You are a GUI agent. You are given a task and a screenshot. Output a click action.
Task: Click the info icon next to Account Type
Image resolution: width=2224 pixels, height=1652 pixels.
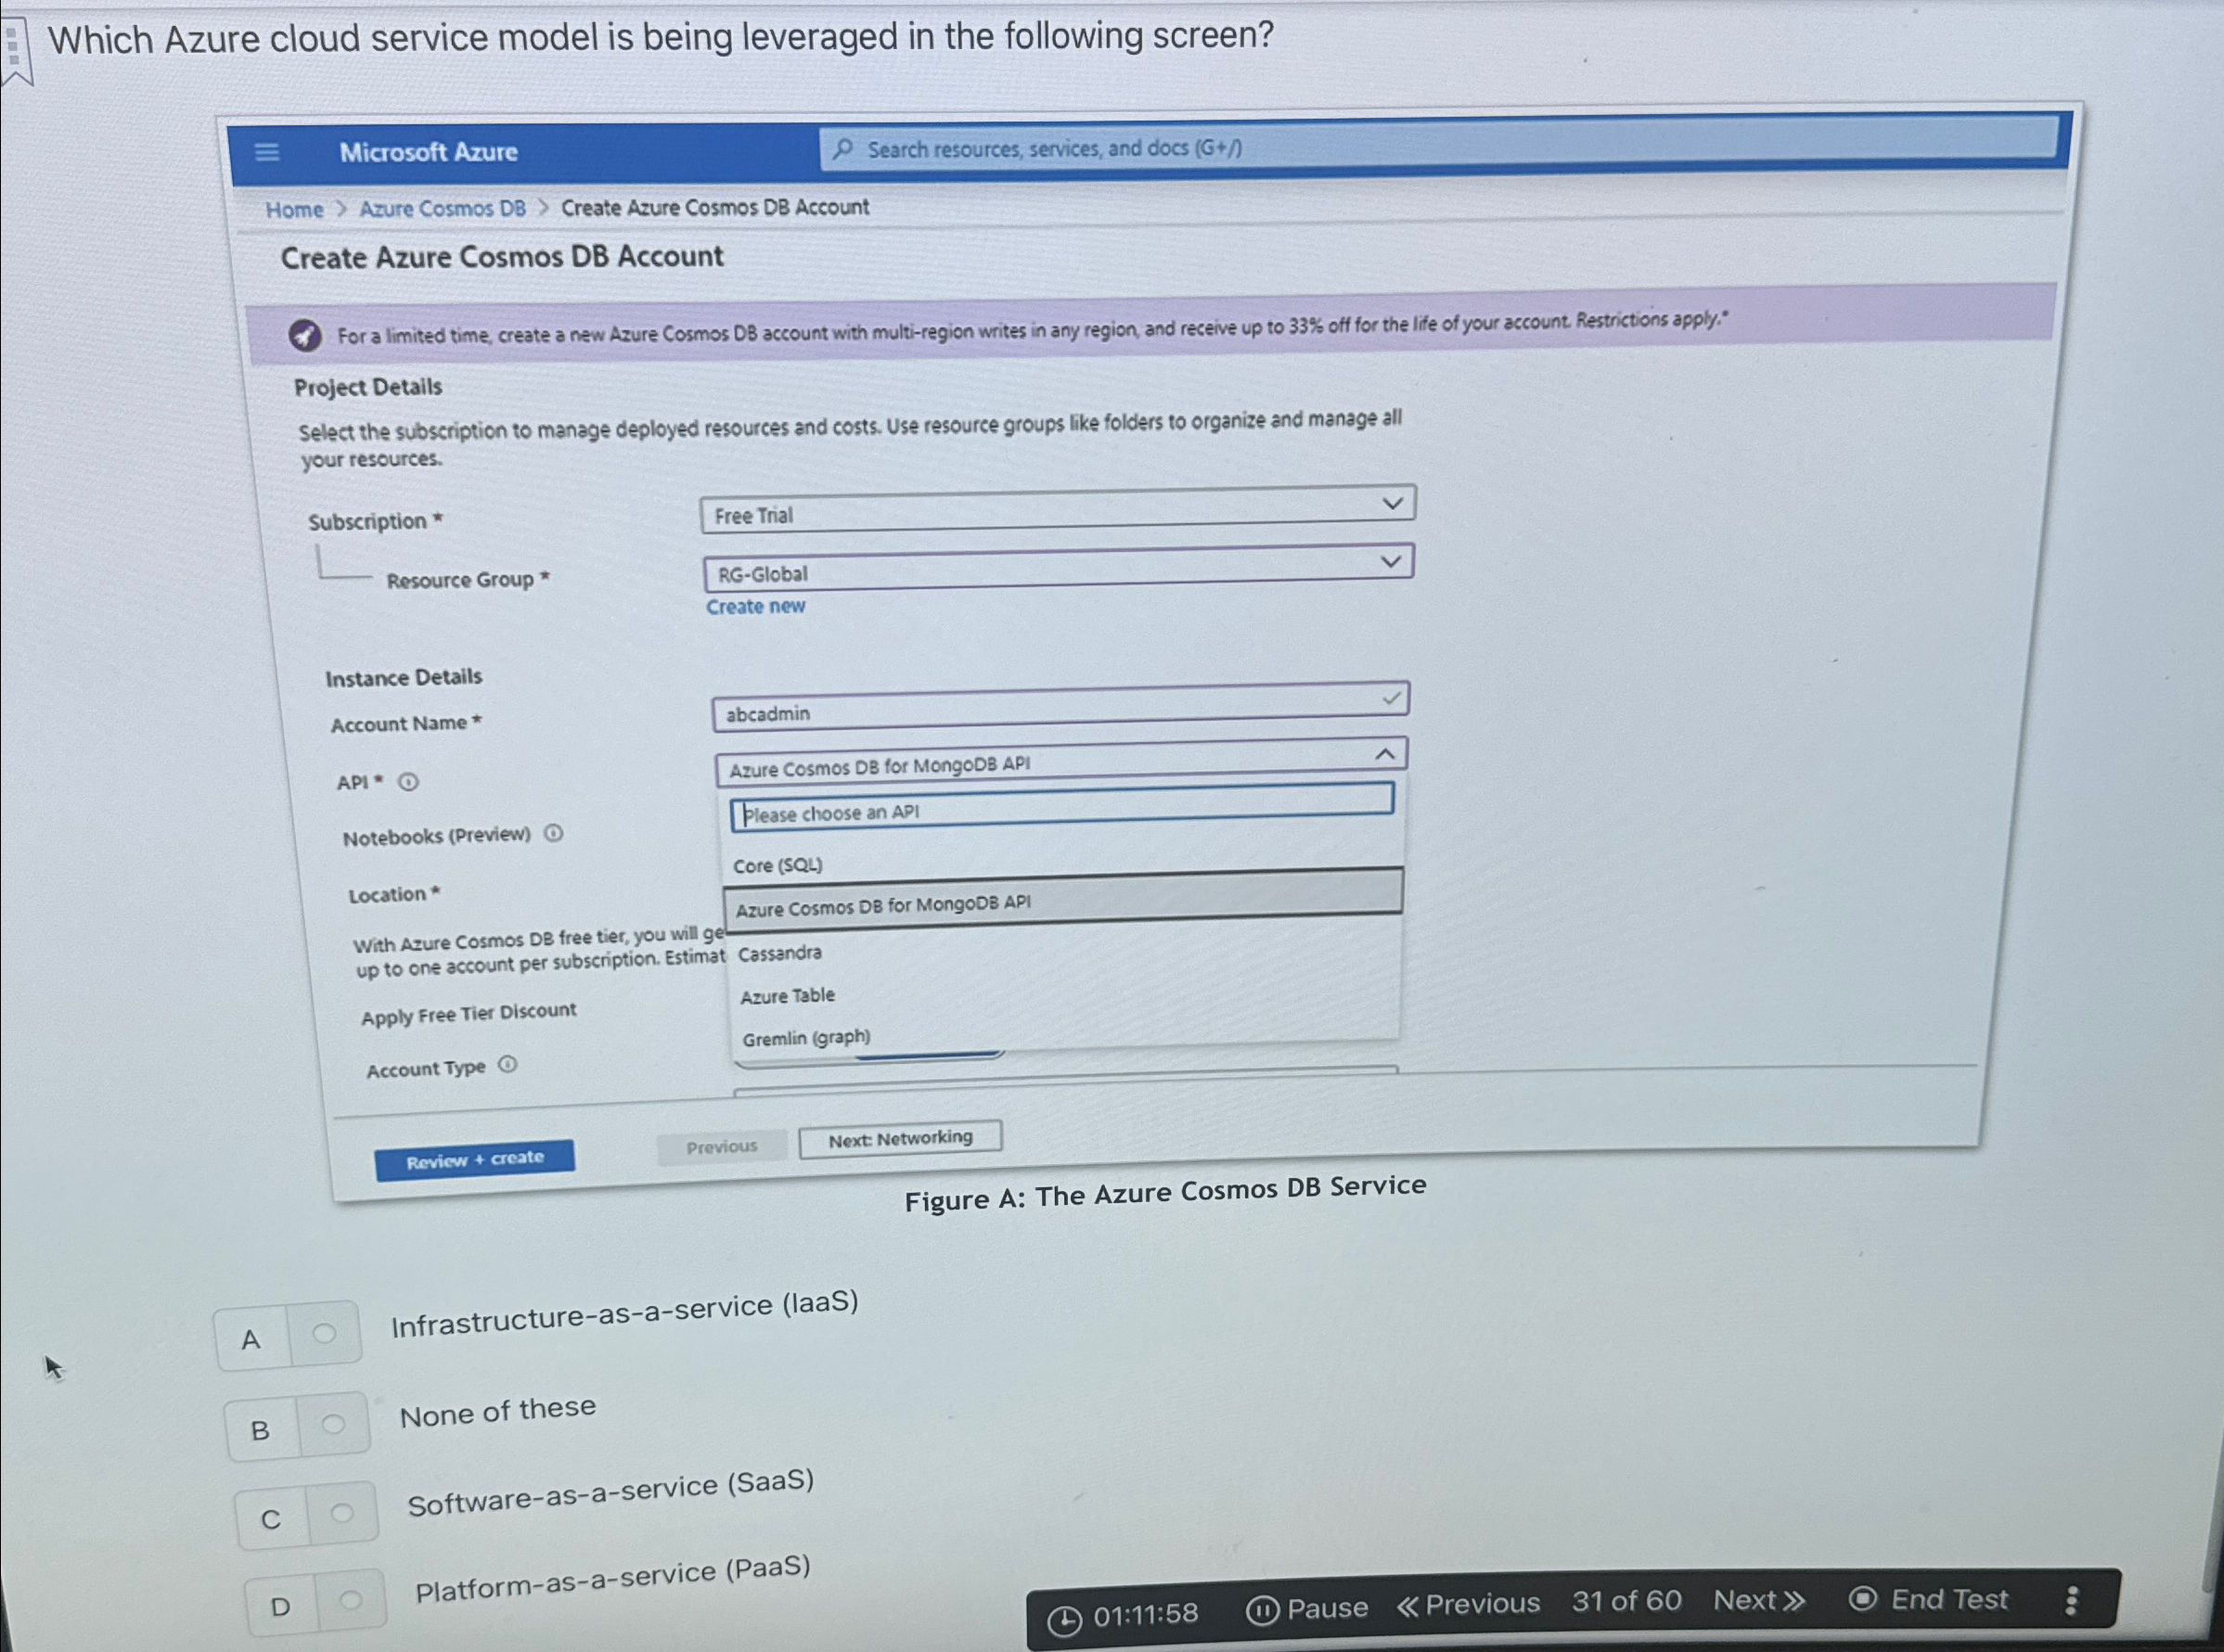510,1065
